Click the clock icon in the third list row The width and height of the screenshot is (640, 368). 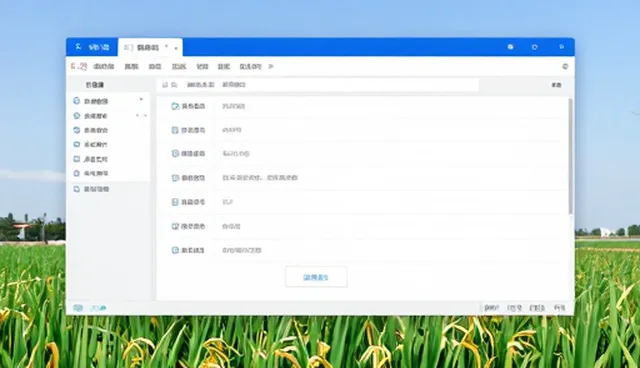(175, 153)
